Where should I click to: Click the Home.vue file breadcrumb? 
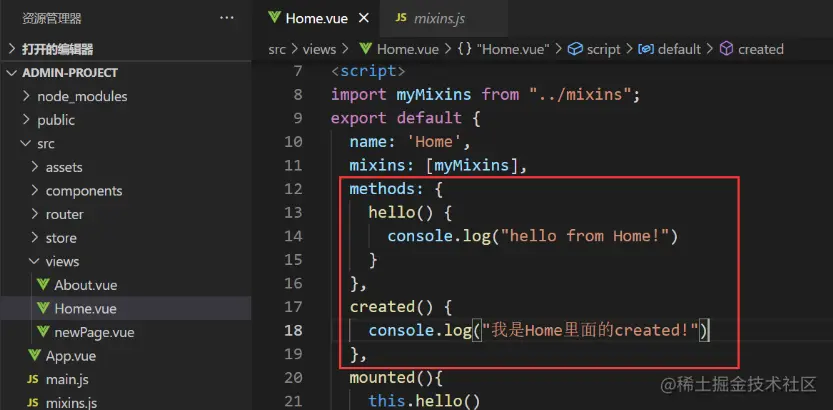click(407, 49)
